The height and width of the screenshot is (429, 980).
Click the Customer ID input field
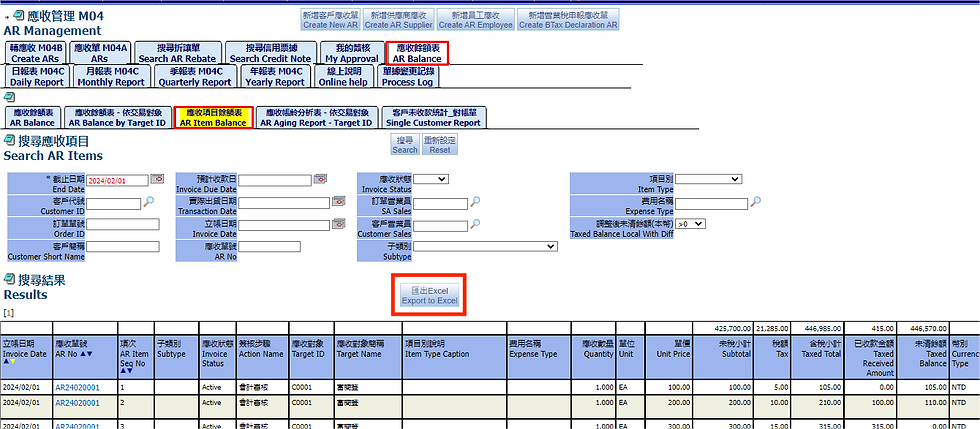[x=114, y=203]
